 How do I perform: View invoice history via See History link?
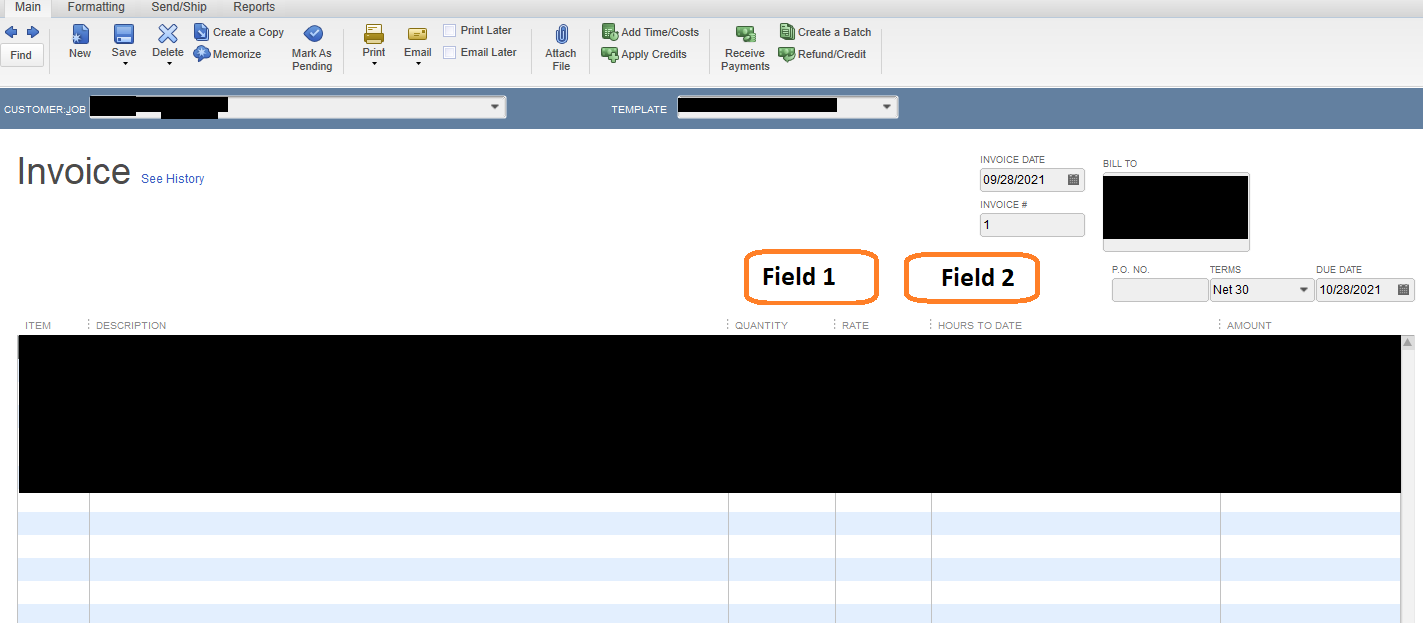(x=172, y=179)
